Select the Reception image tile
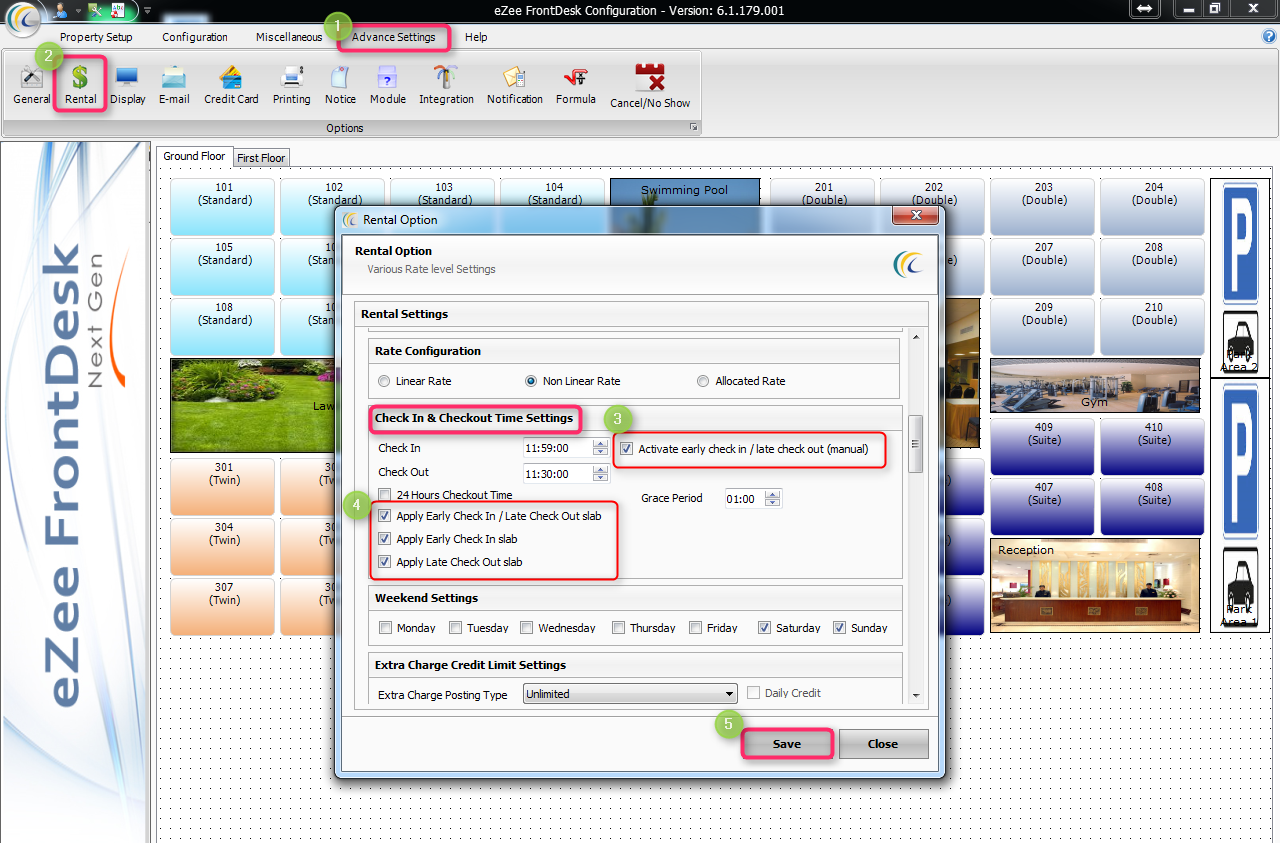 [x=1095, y=586]
